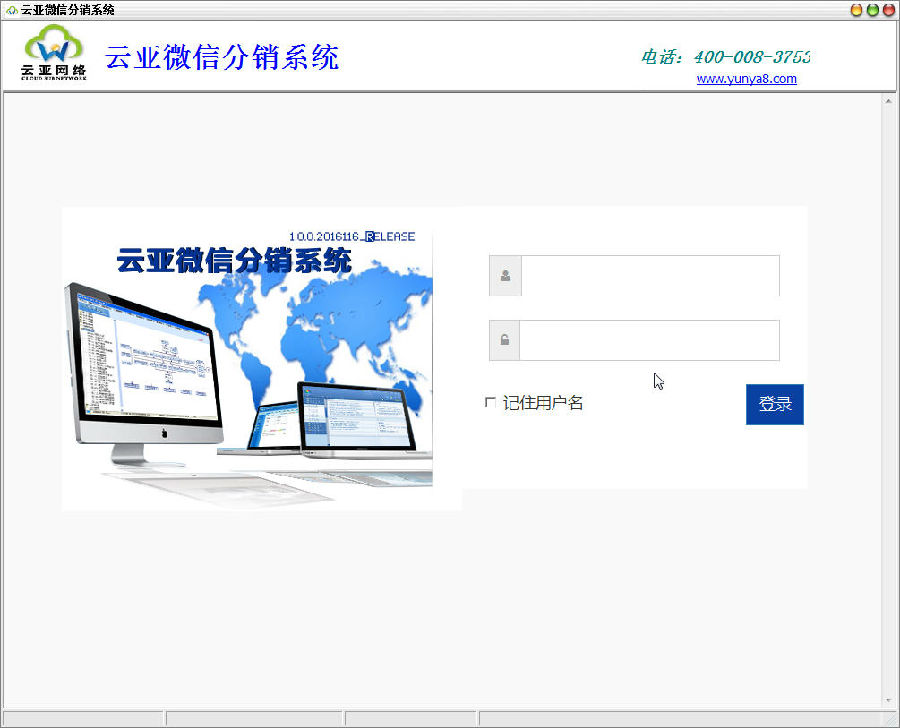Enable the 记住用户名 checkbox
The width and height of the screenshot is (900, 728).
(490, 402)
